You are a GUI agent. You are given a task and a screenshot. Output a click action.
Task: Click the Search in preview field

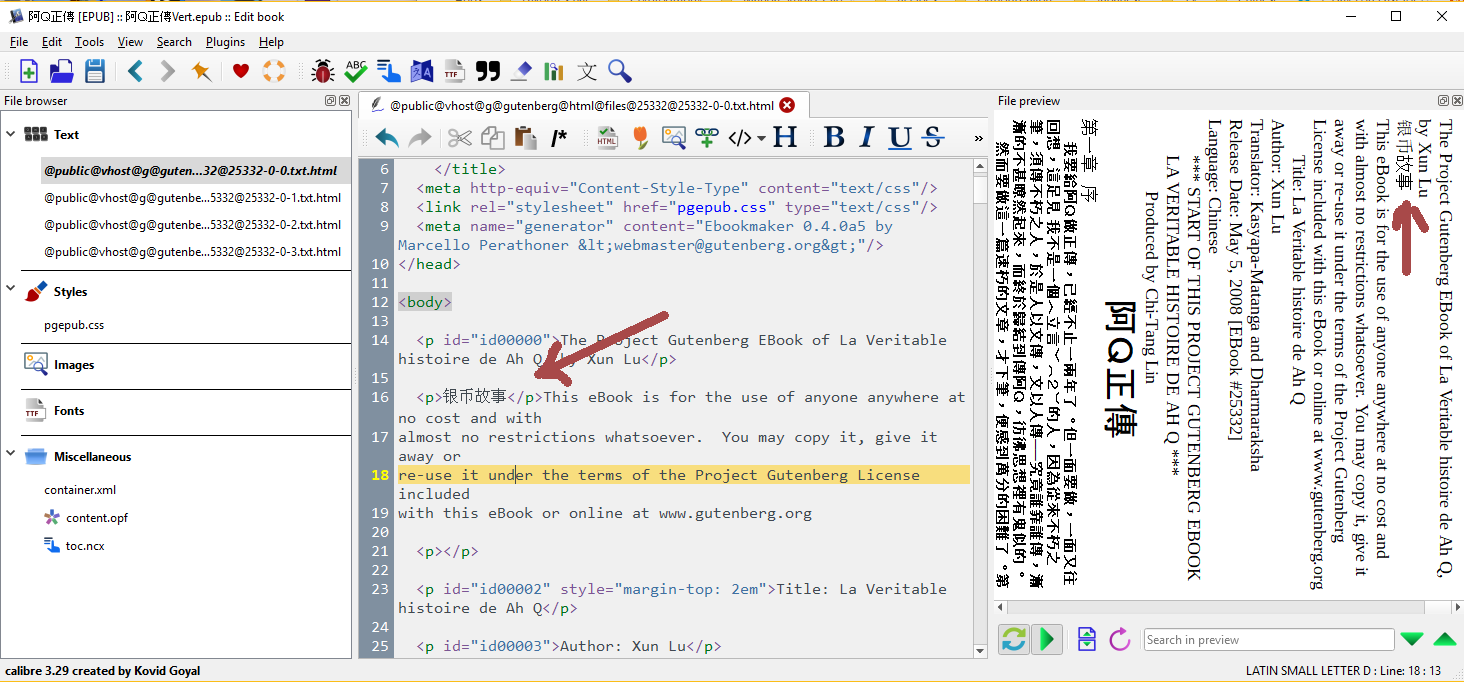point(1269,640)
